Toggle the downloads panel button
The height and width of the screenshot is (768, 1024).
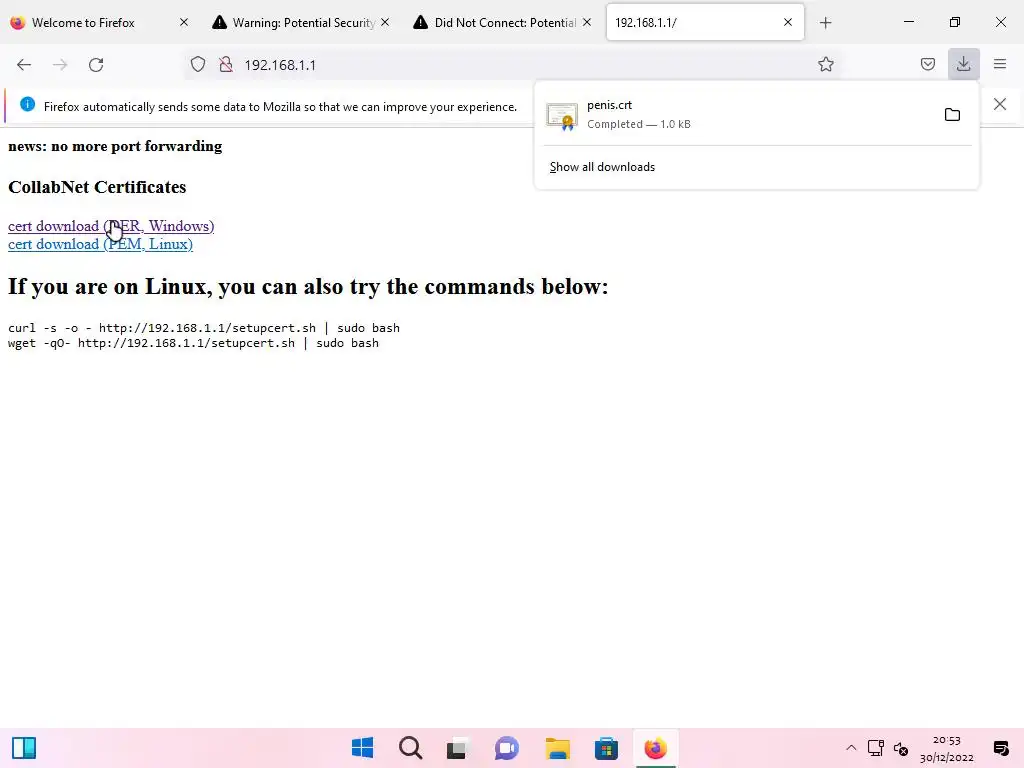[963, 64]
